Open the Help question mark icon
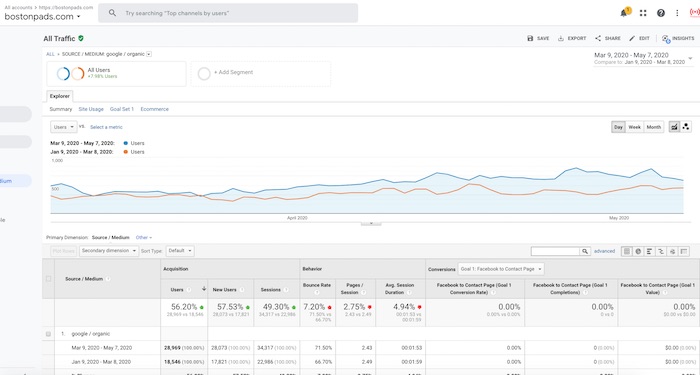This screenshot has height=375, width=700. pyautogui.click(x=661, y=13)
